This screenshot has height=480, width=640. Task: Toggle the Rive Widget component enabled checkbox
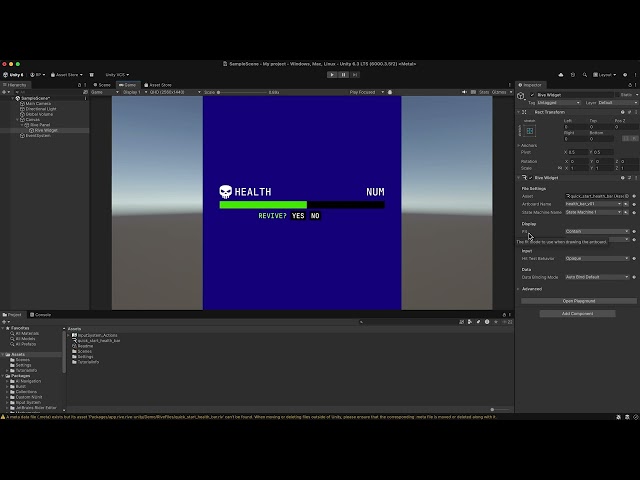pos(531,178)
